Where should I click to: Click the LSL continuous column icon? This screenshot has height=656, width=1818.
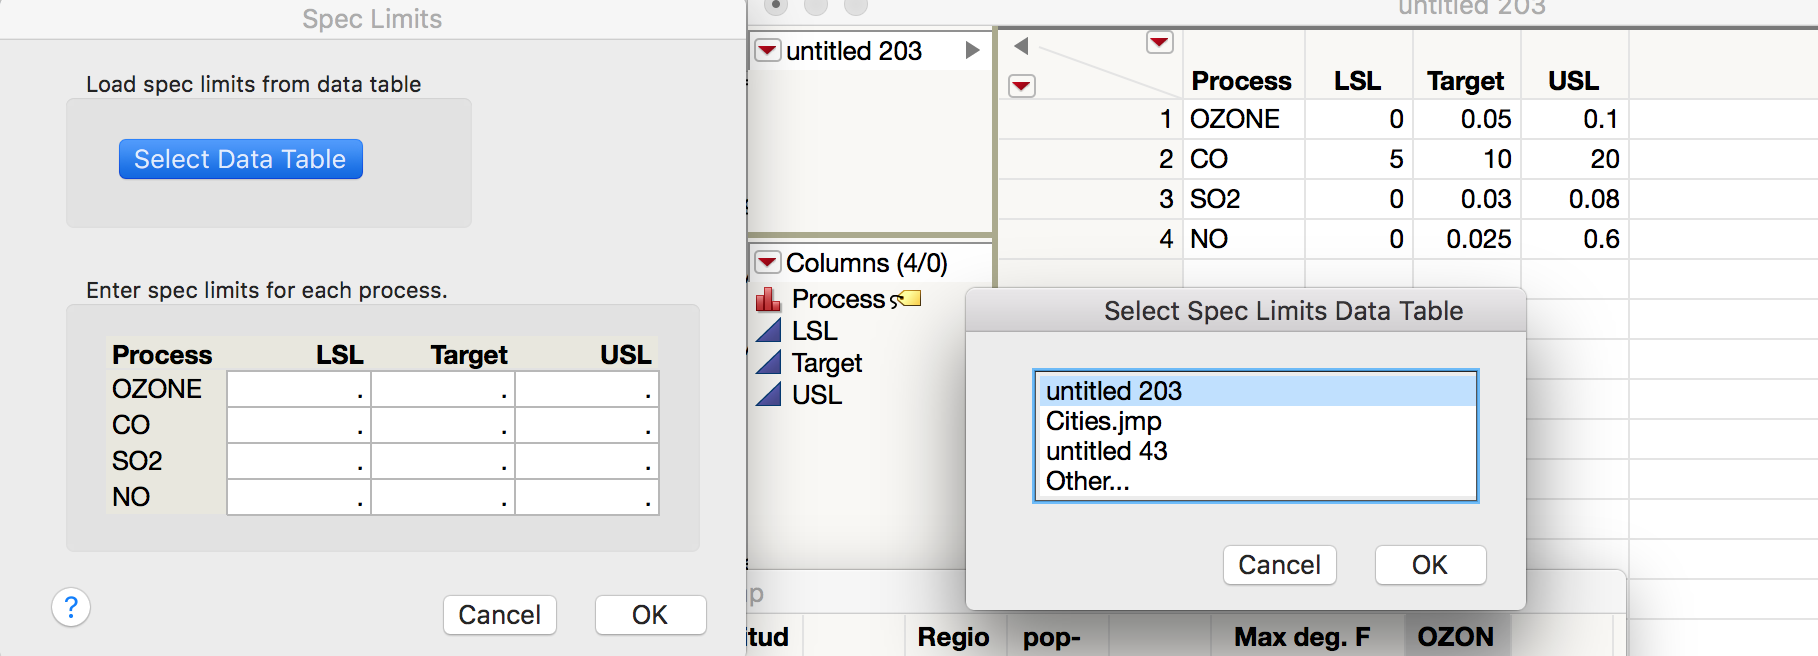[768, 331]
